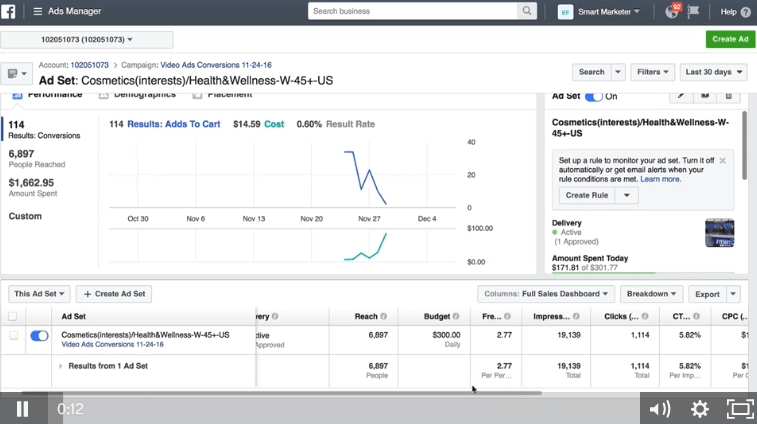Open video settings gear
Screen dimensions: 757x424
point(700,409)
